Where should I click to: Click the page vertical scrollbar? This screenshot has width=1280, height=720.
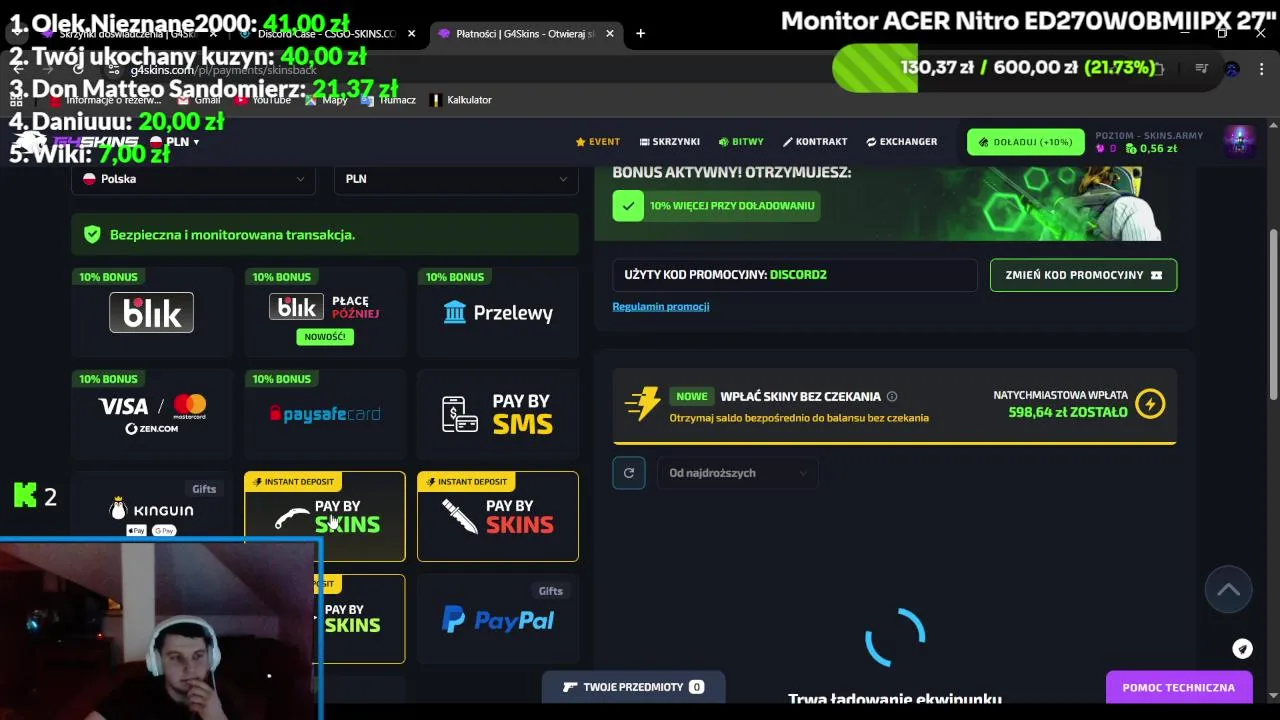coord(1274,315)
